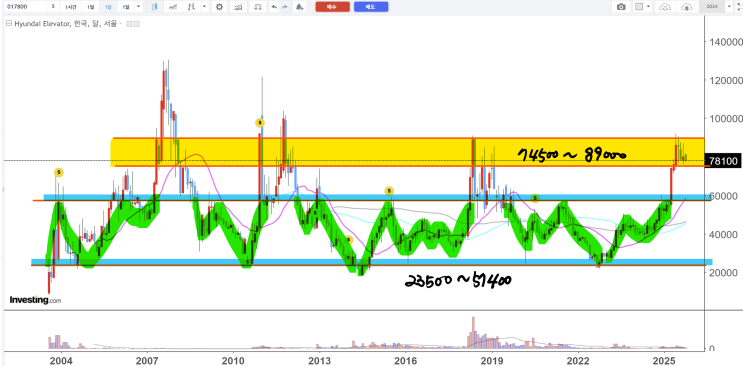Expand the legend options arrow after 서울
743x366 pixels.
[x=121, y=24]
